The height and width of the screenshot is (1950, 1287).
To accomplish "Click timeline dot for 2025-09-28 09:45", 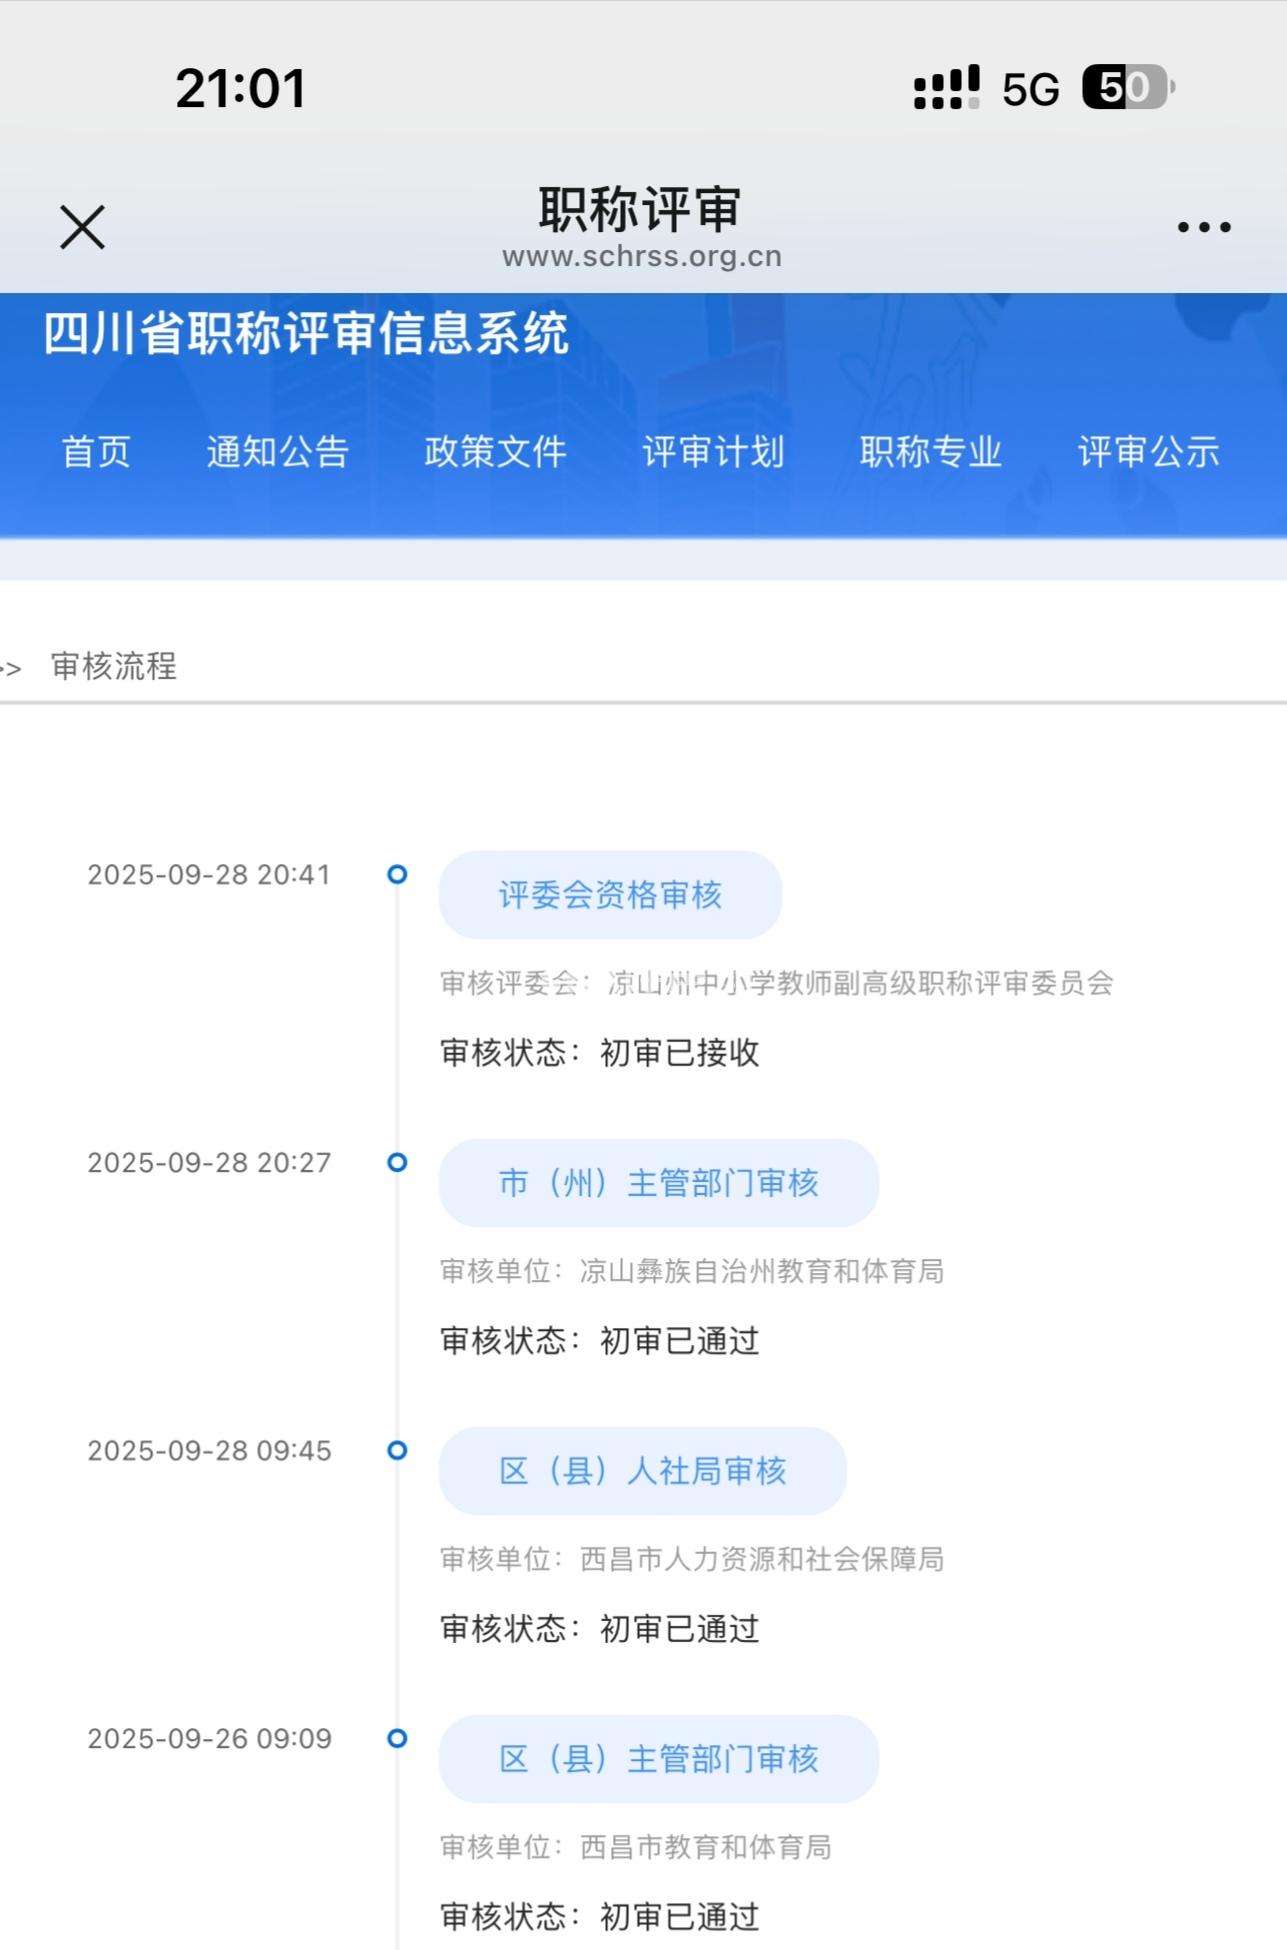I will [x=397, y=1451].
